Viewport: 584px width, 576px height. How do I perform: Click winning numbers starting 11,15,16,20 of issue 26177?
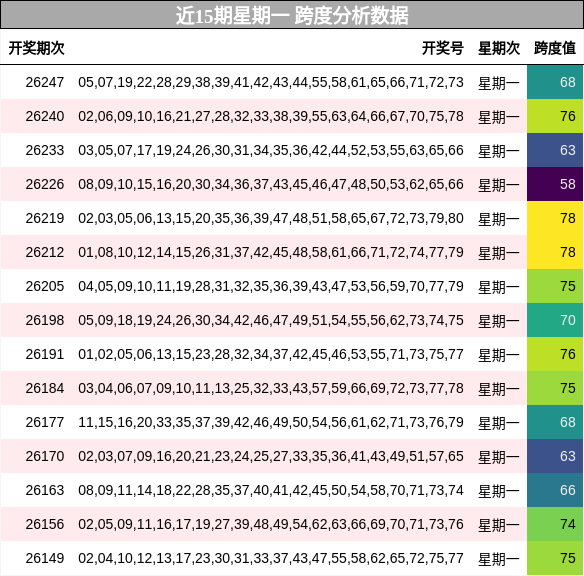[271, 422]
